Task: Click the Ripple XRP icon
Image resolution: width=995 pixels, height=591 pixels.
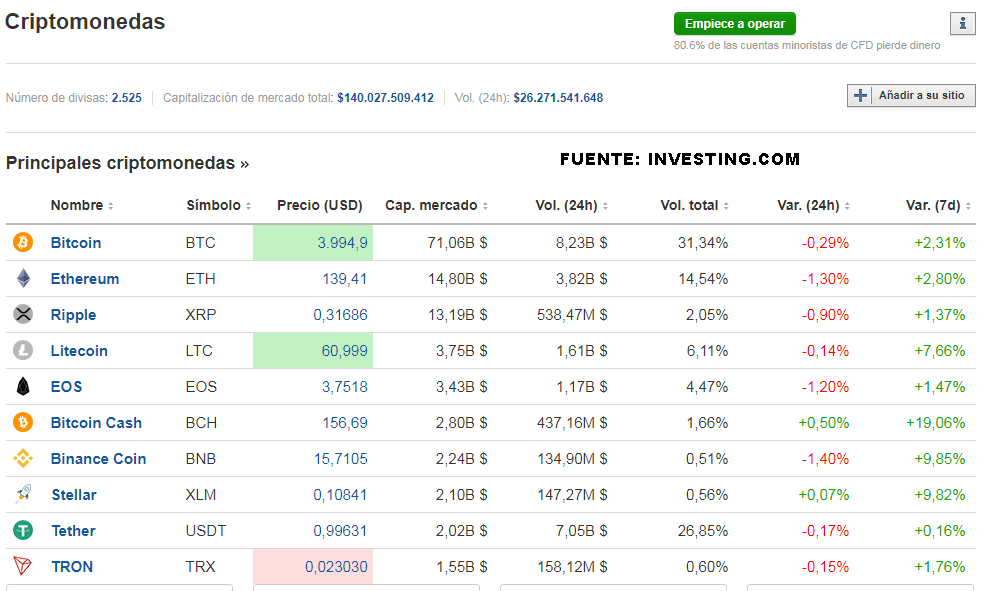Action: 23,315
